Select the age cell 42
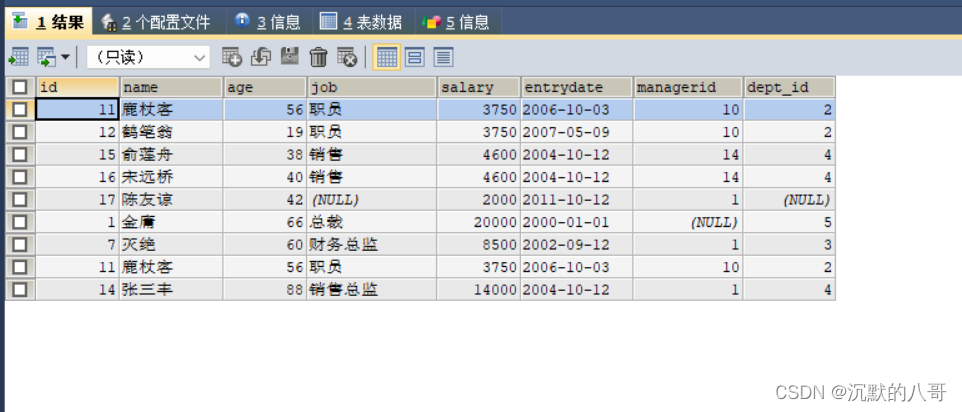Image resolution: width=962 pixels, height=412 pixels. point(265,199)
